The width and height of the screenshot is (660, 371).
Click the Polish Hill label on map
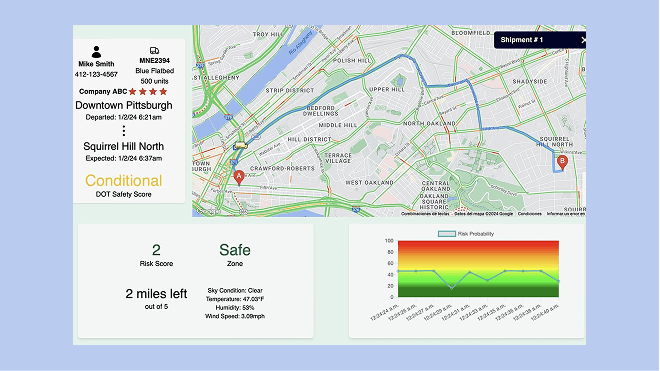tap(352, 61)
